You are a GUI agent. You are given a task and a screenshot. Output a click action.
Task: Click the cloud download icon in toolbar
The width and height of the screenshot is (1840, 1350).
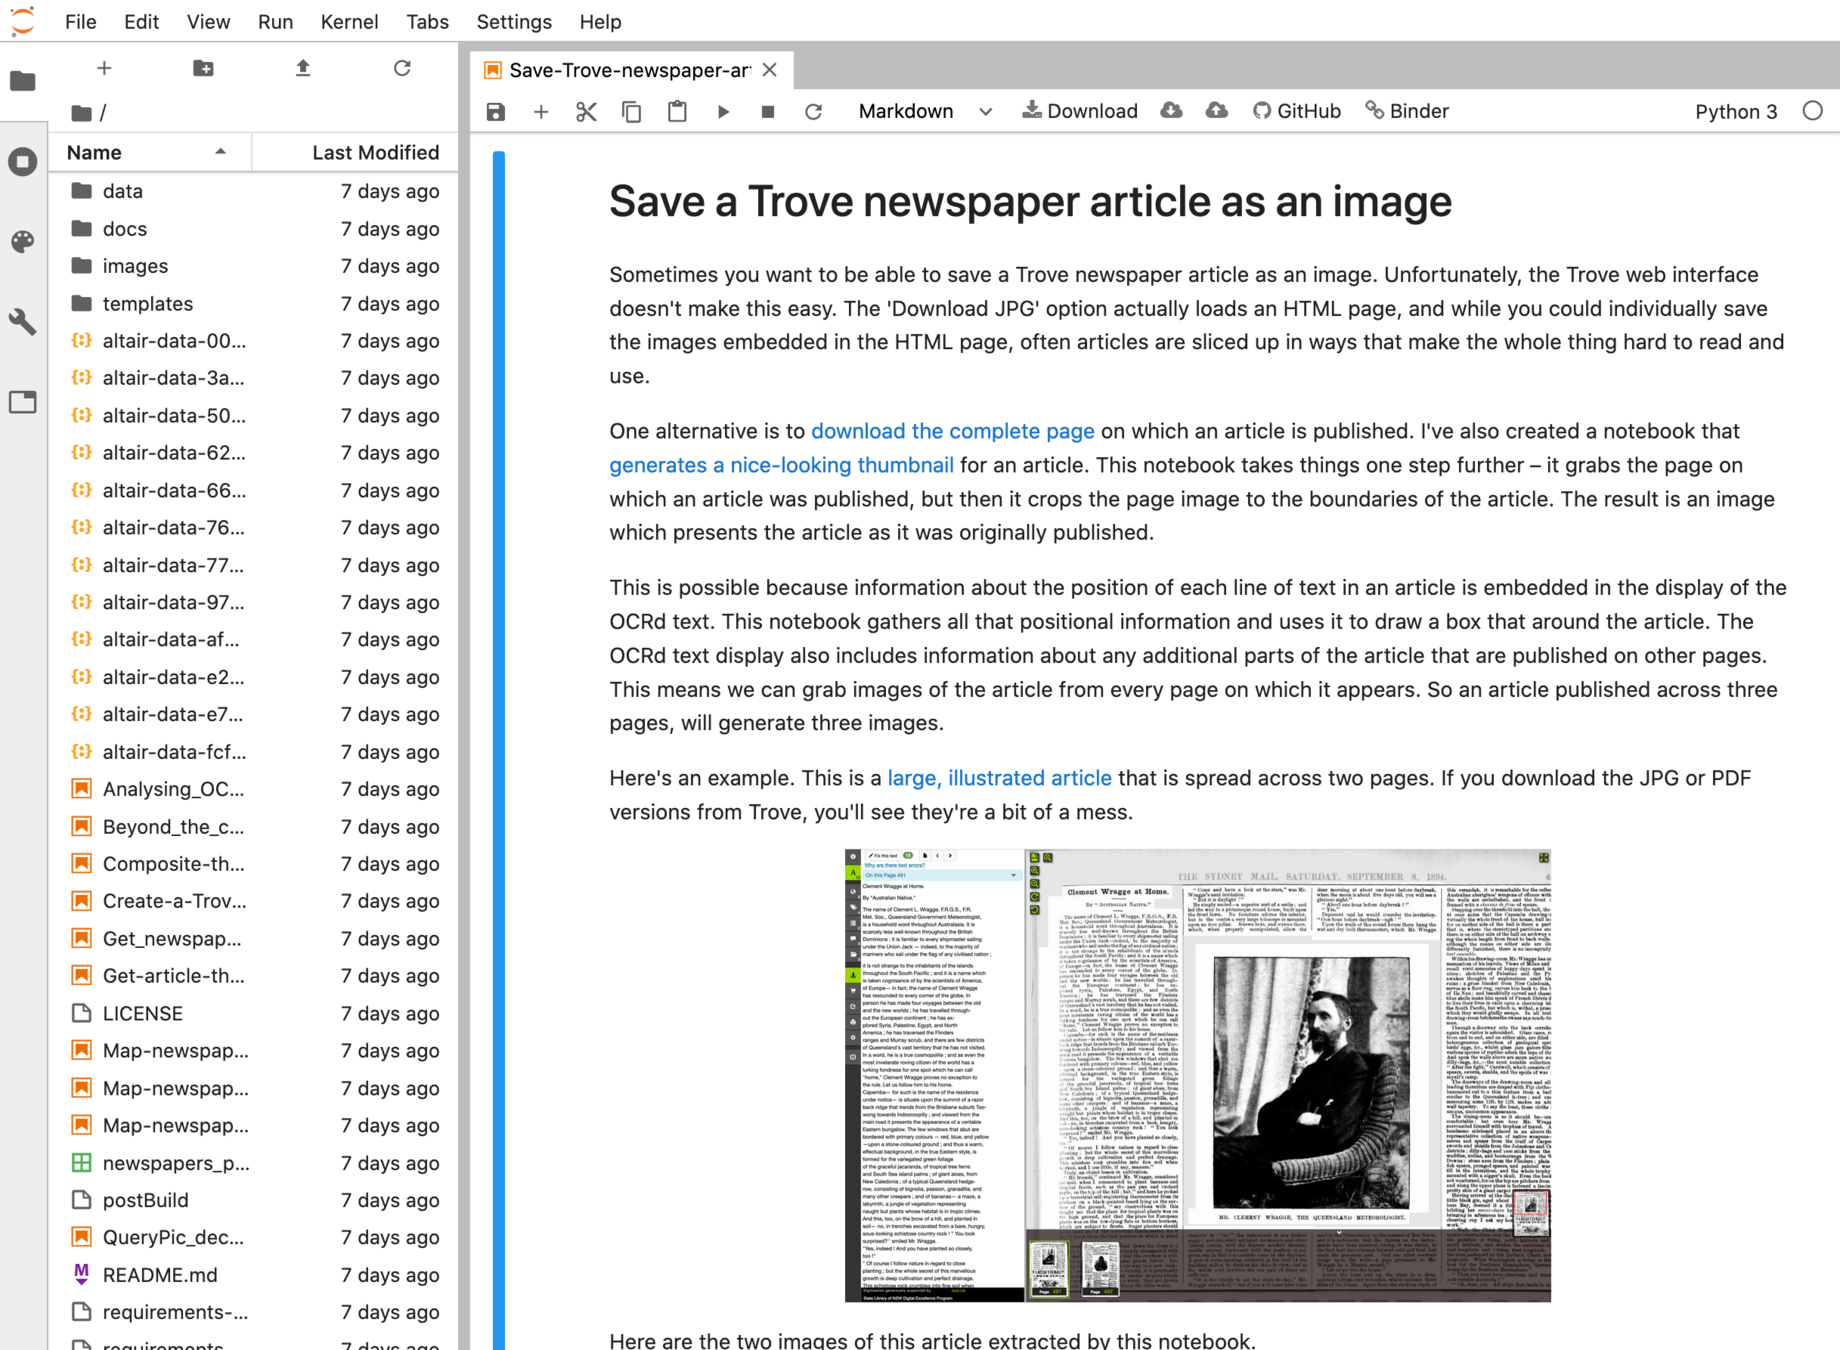(1171, 111)
